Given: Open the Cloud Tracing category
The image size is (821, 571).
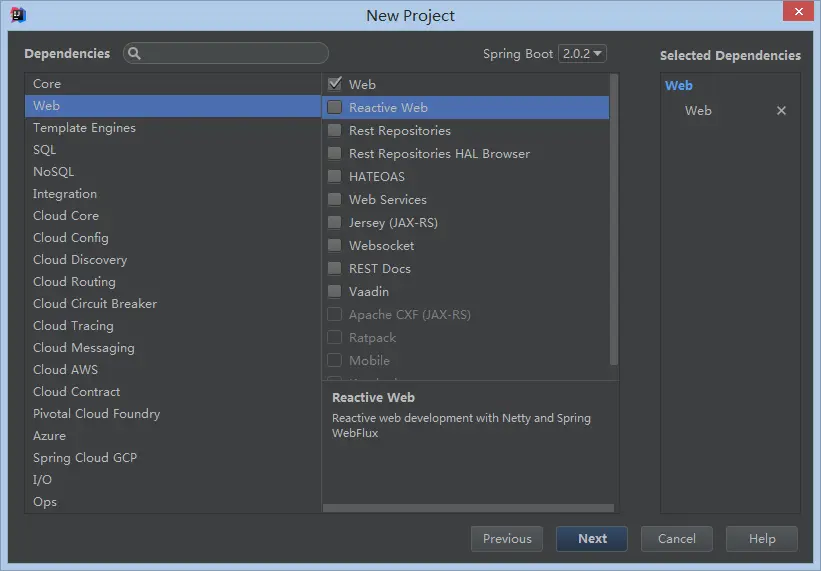Looking at the screenshot, I should pyautogui.click(x=173, y=326).
